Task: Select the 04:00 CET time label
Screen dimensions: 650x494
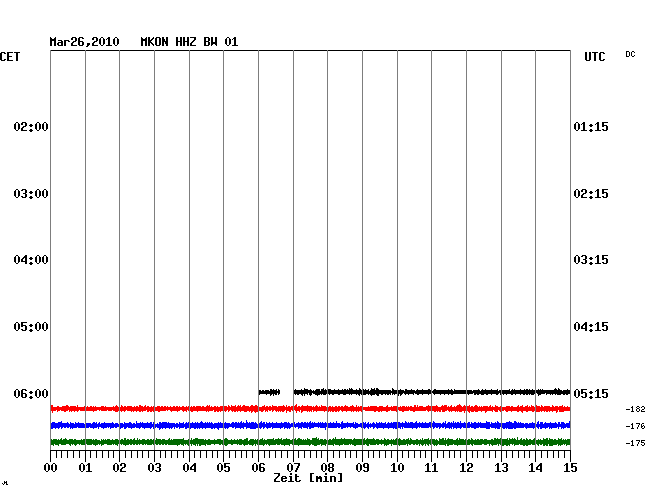Action: click(x=31, y=260)
